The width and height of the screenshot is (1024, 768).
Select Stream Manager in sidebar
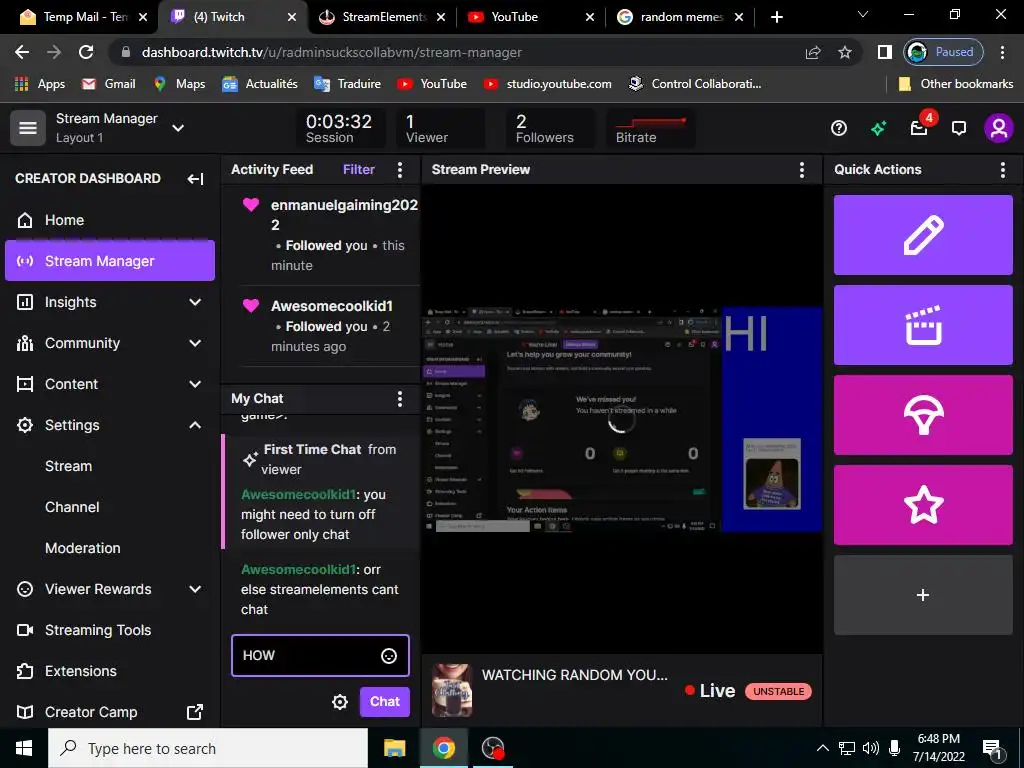pos(110,261)
